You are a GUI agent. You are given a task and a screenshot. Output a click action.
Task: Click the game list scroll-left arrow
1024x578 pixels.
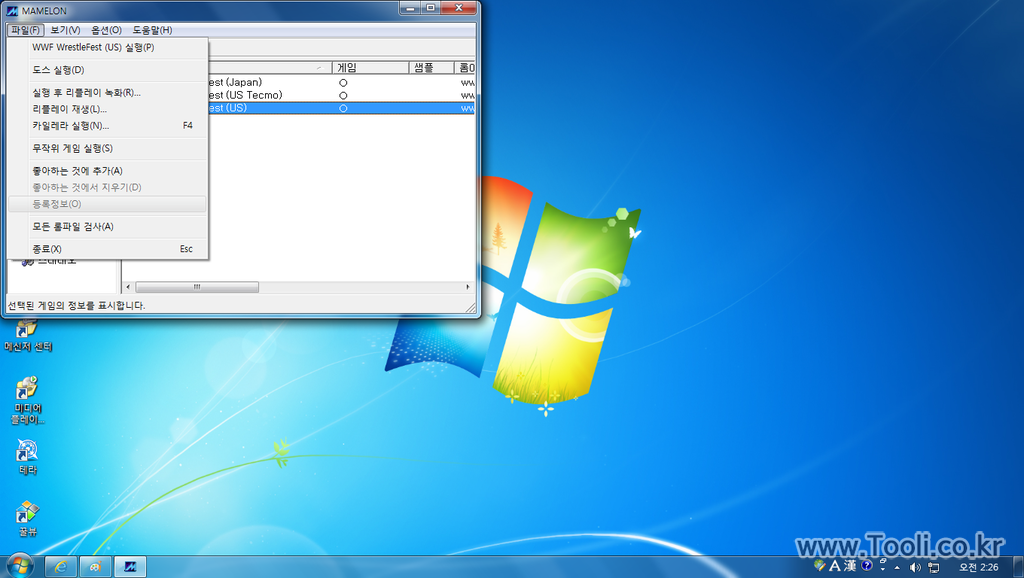128,287
